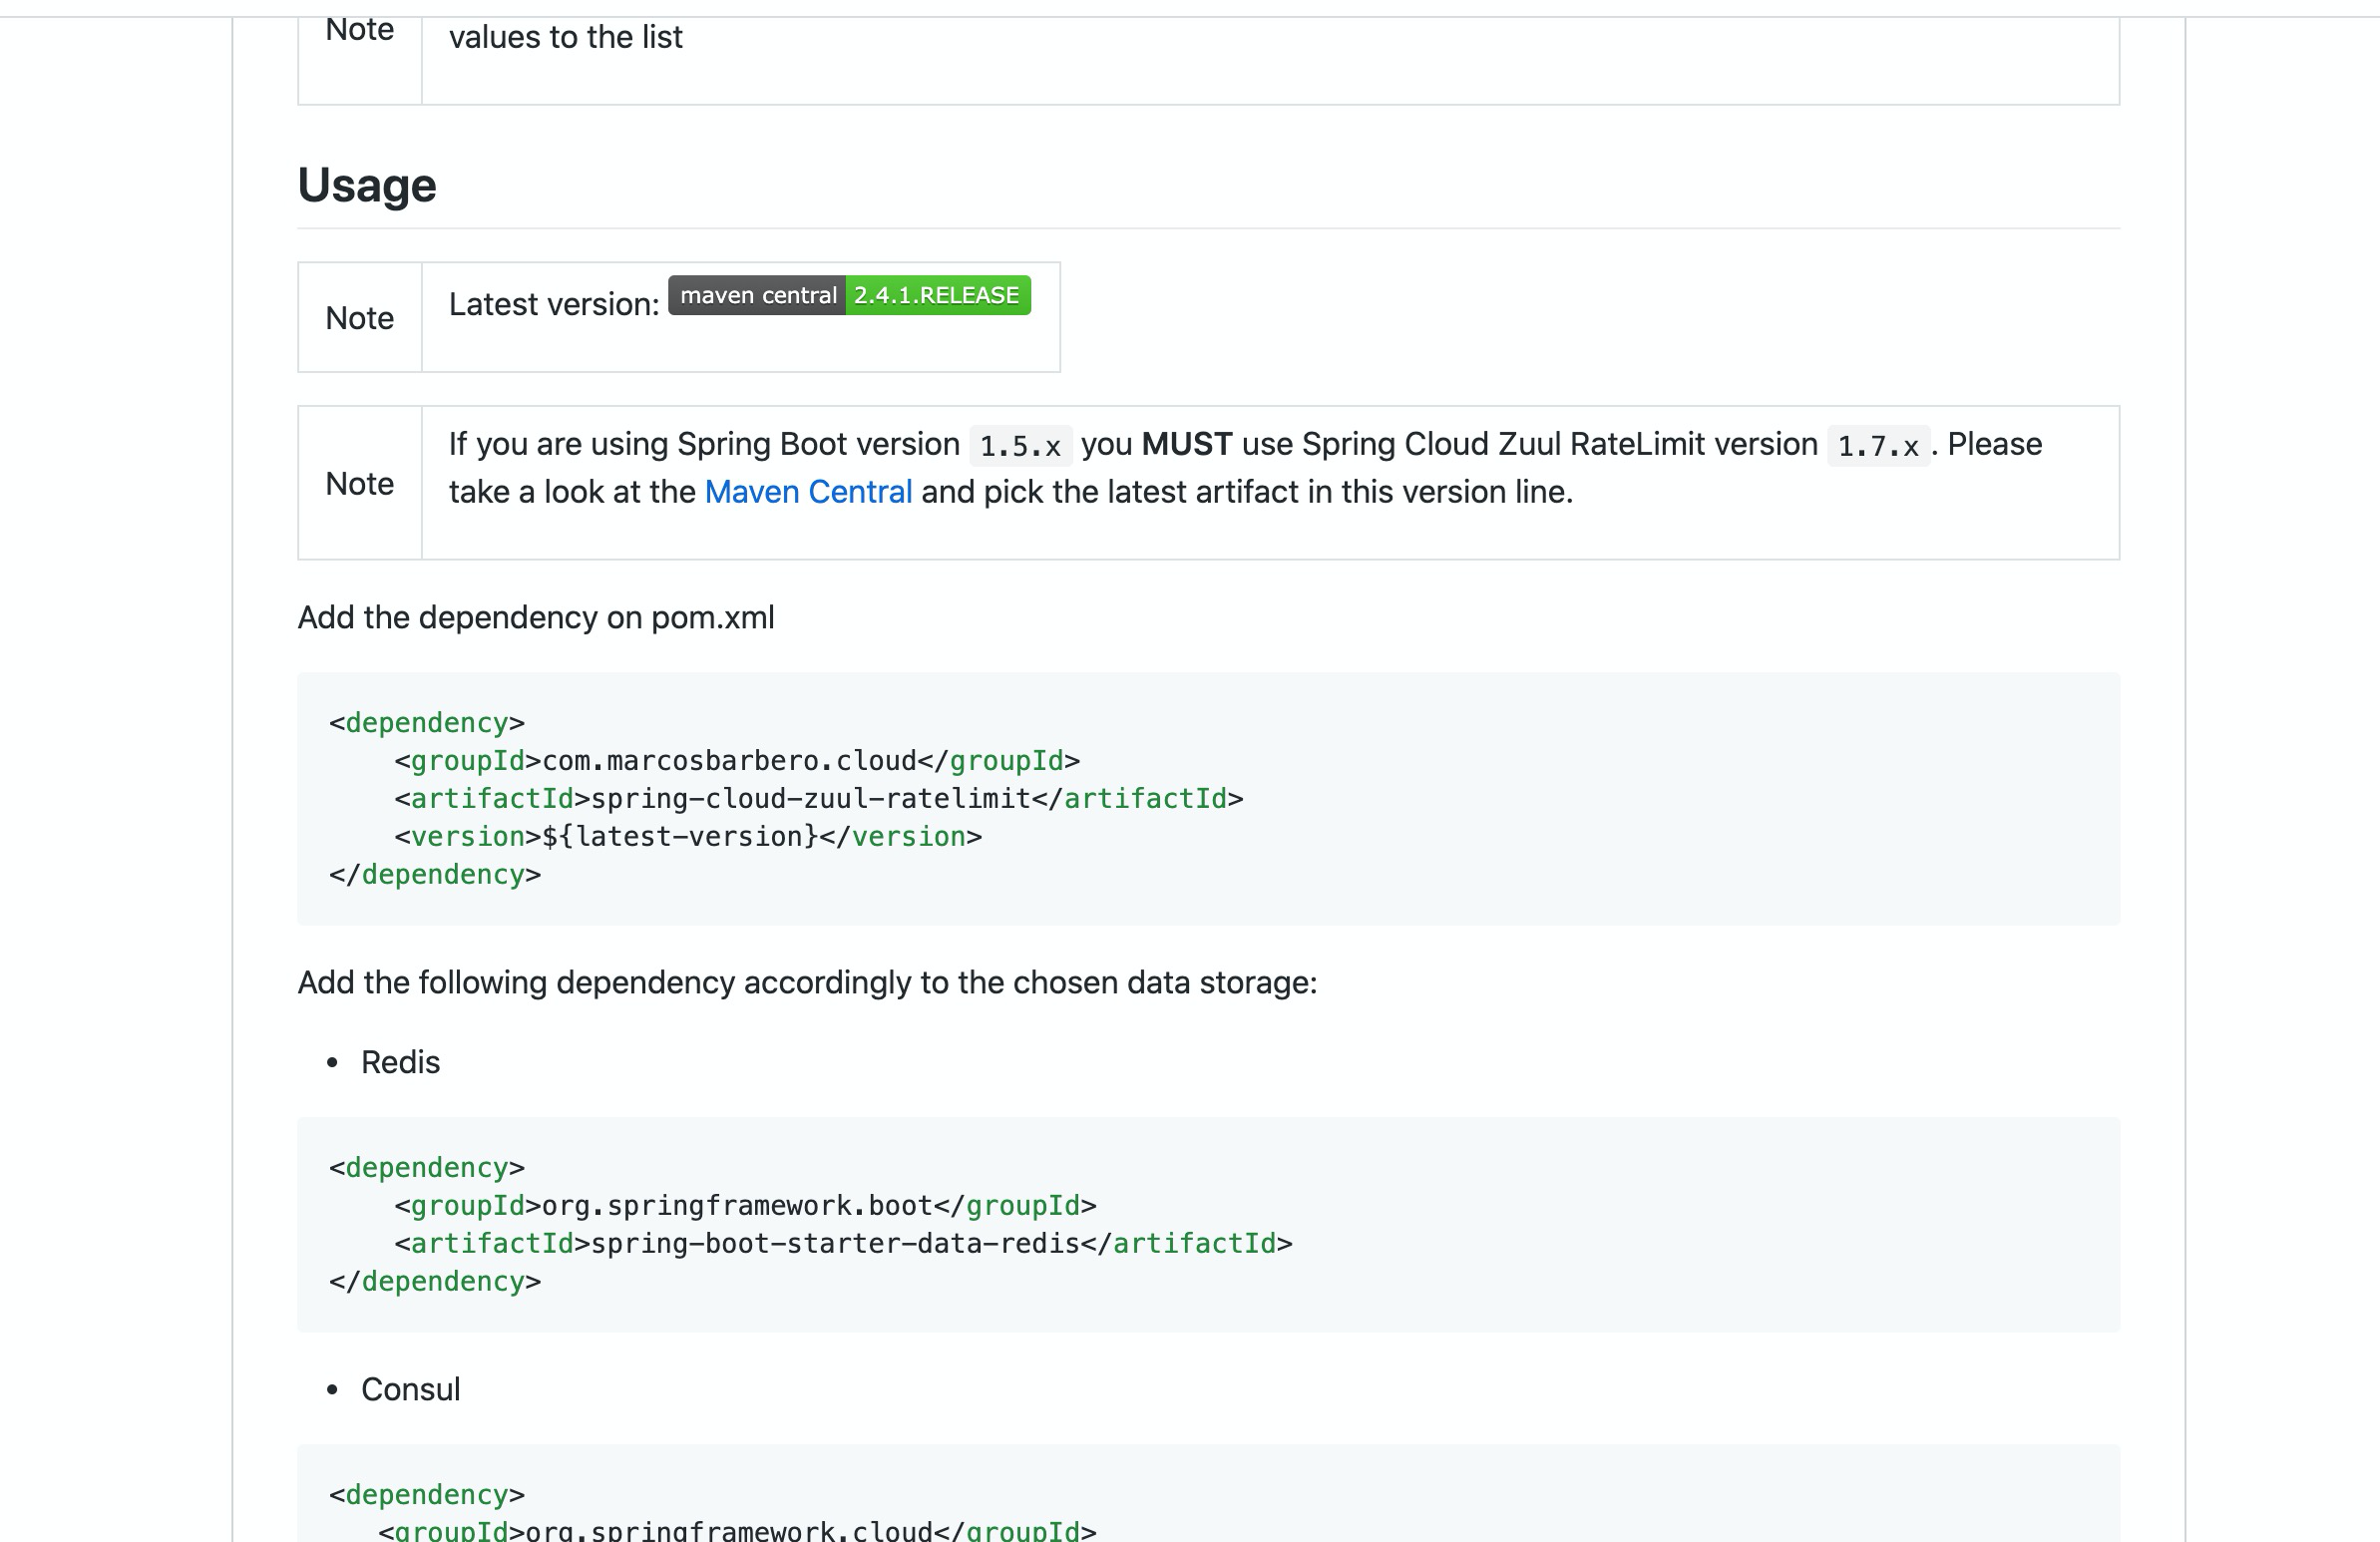2380x1542 pixels.
Task: Click the bold MUST word
Action: click(1186, 444)
